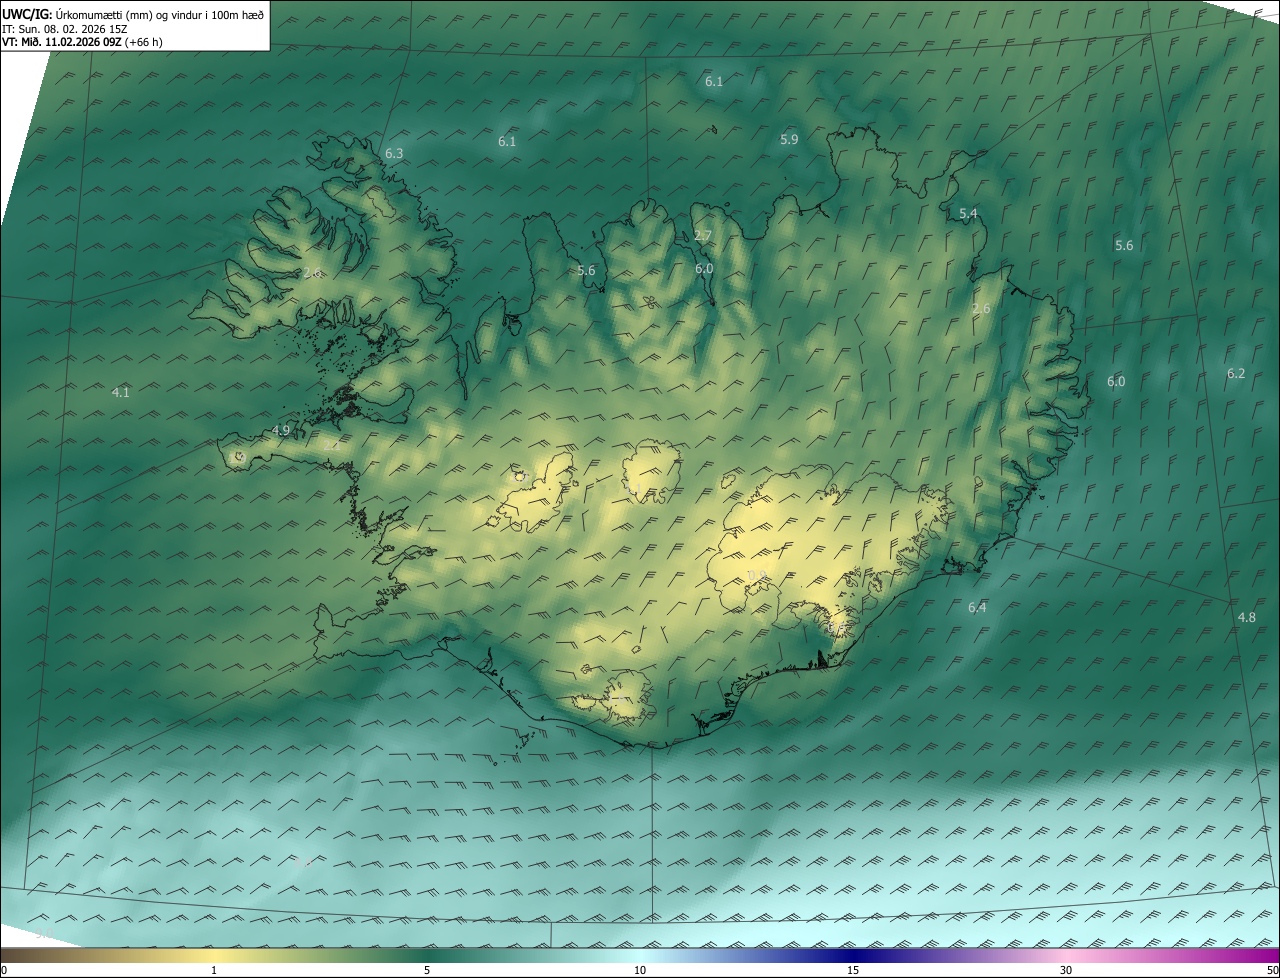Select the 15 tick on the color scale
This screenshot has width=1280, height=978.
point(853,970)
